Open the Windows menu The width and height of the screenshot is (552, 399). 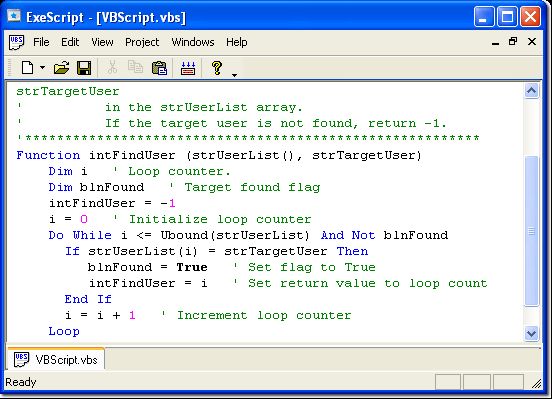coord(193,42)
